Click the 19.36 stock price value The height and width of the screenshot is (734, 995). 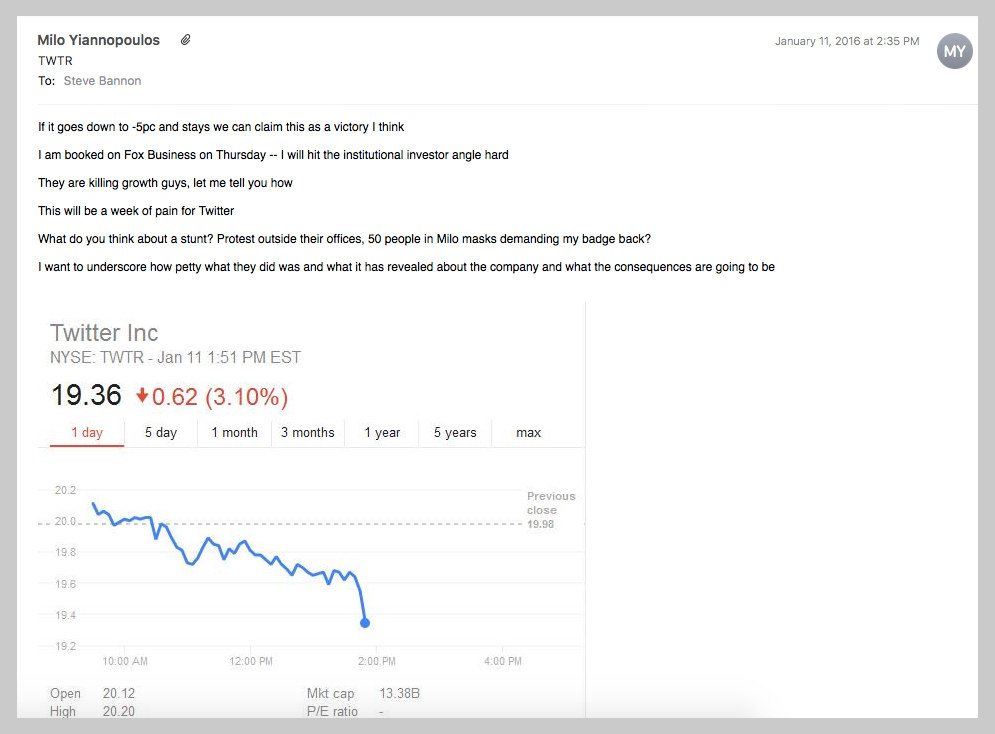pyautogui.click(x=86, y=395)
